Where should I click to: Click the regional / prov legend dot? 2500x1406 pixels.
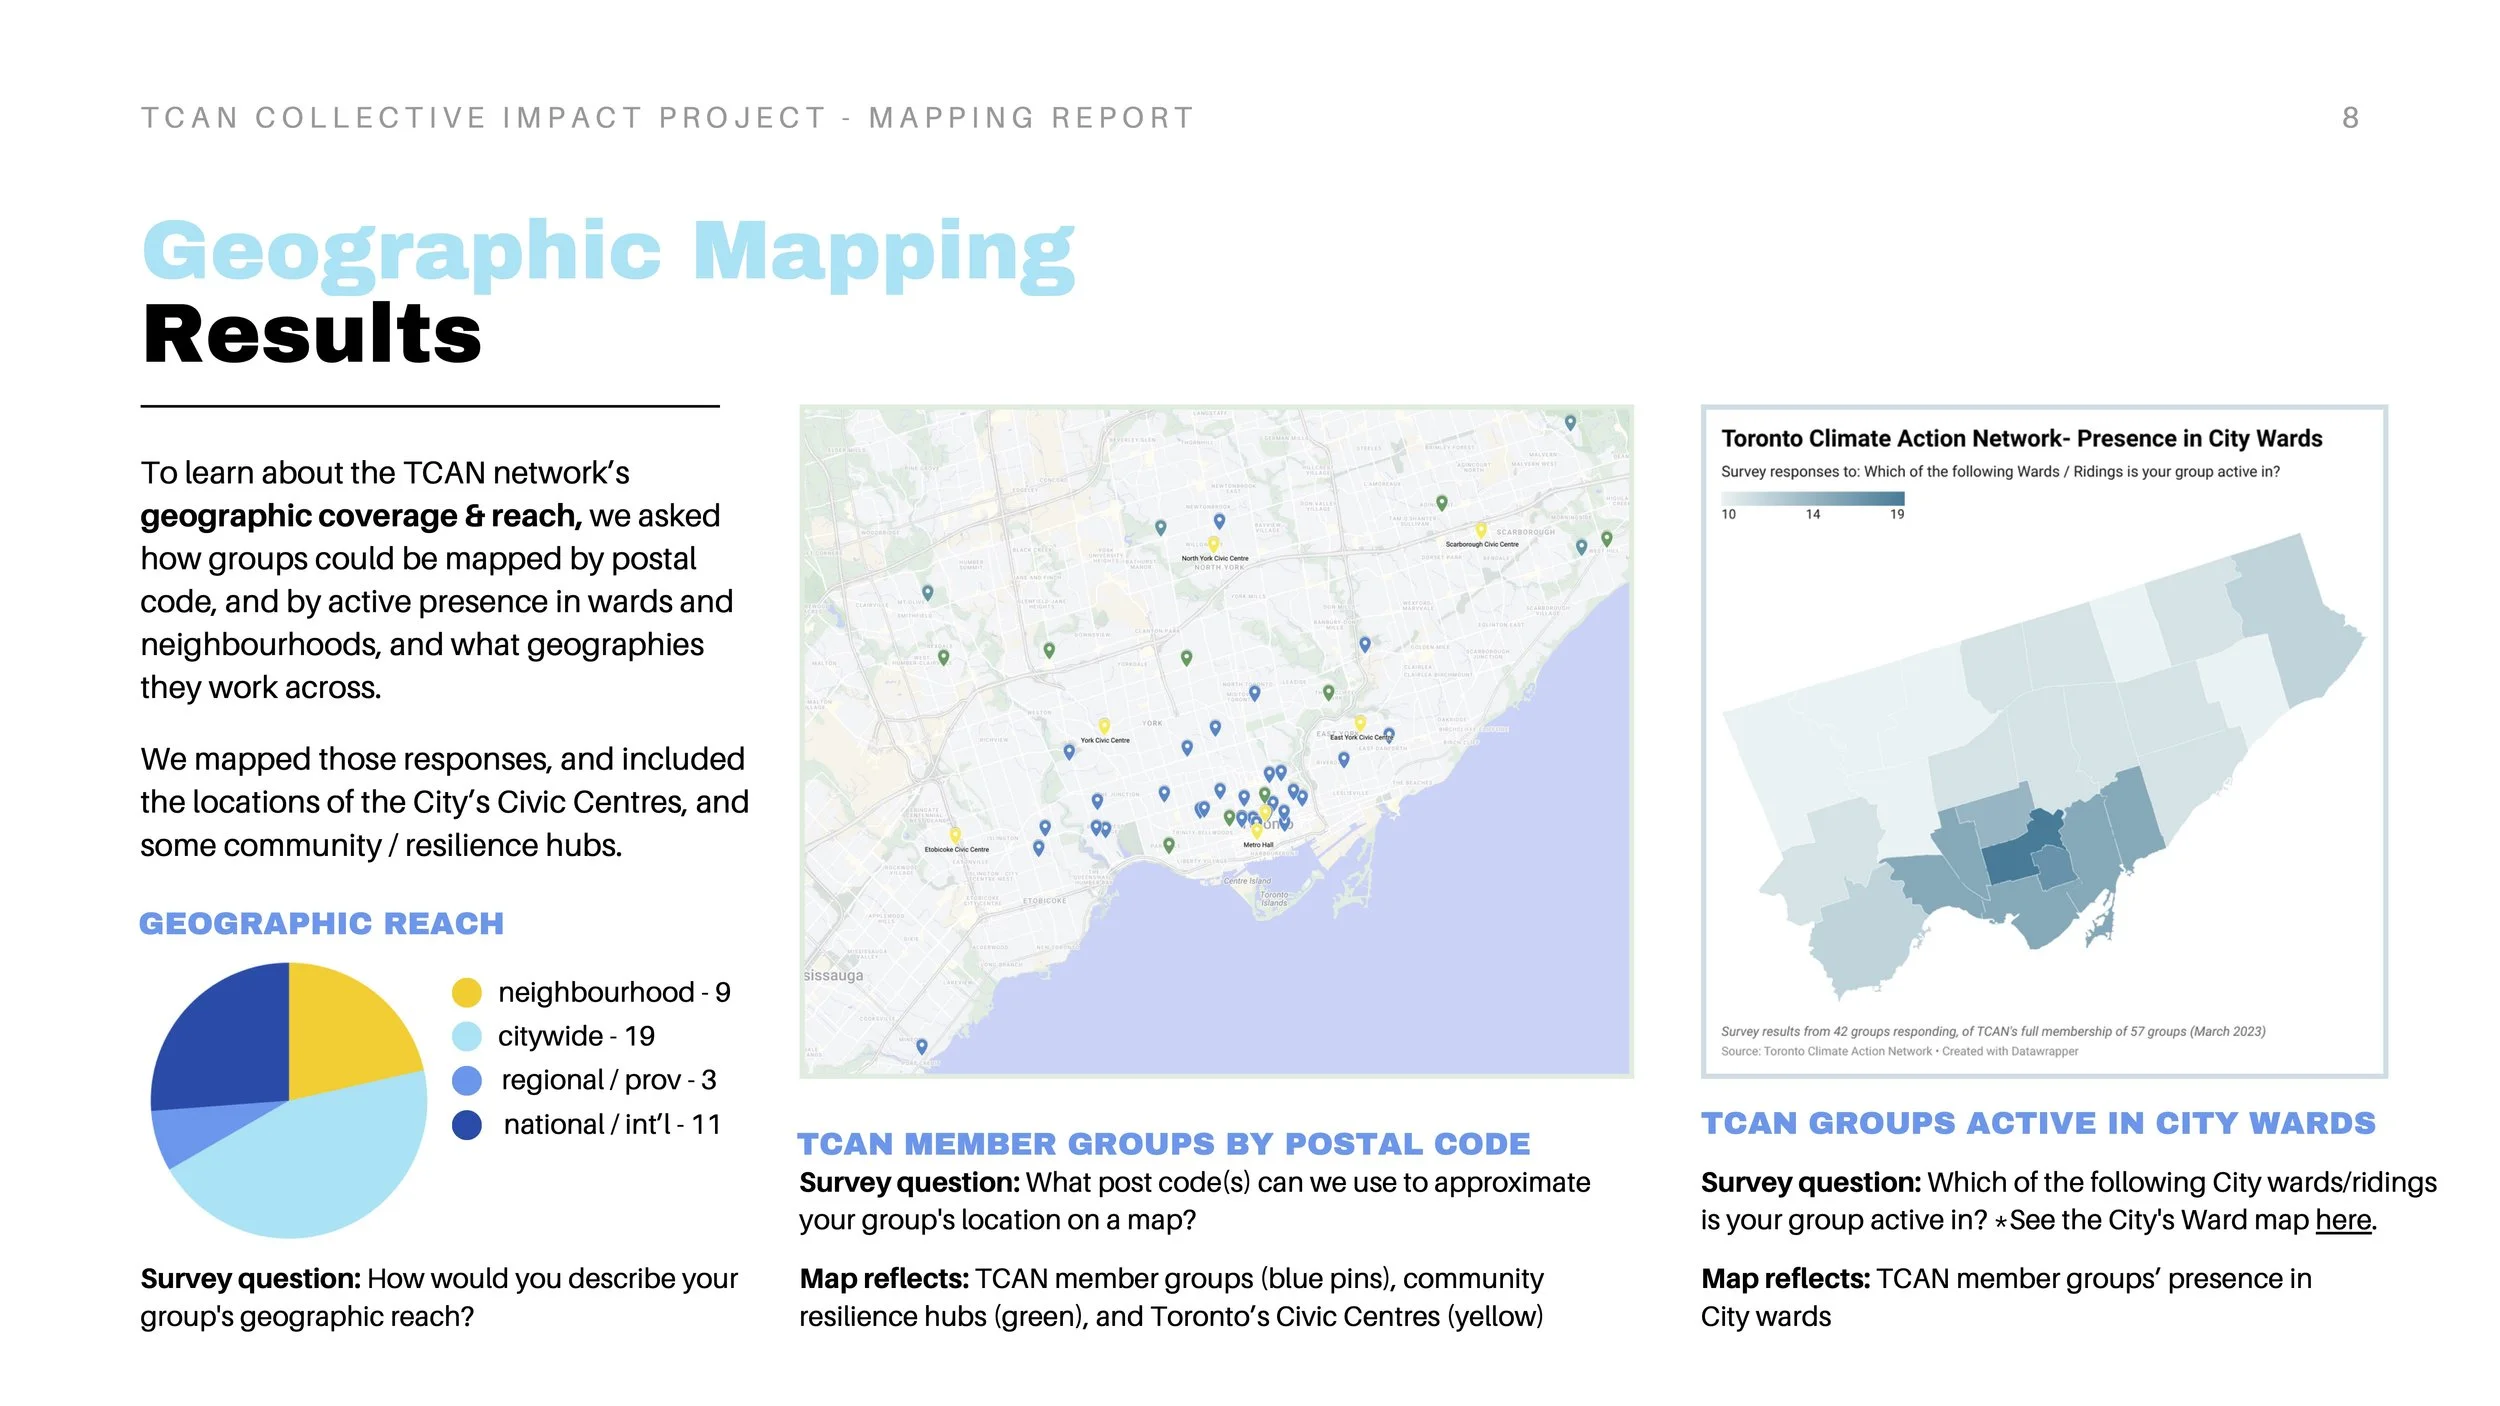467,1080
